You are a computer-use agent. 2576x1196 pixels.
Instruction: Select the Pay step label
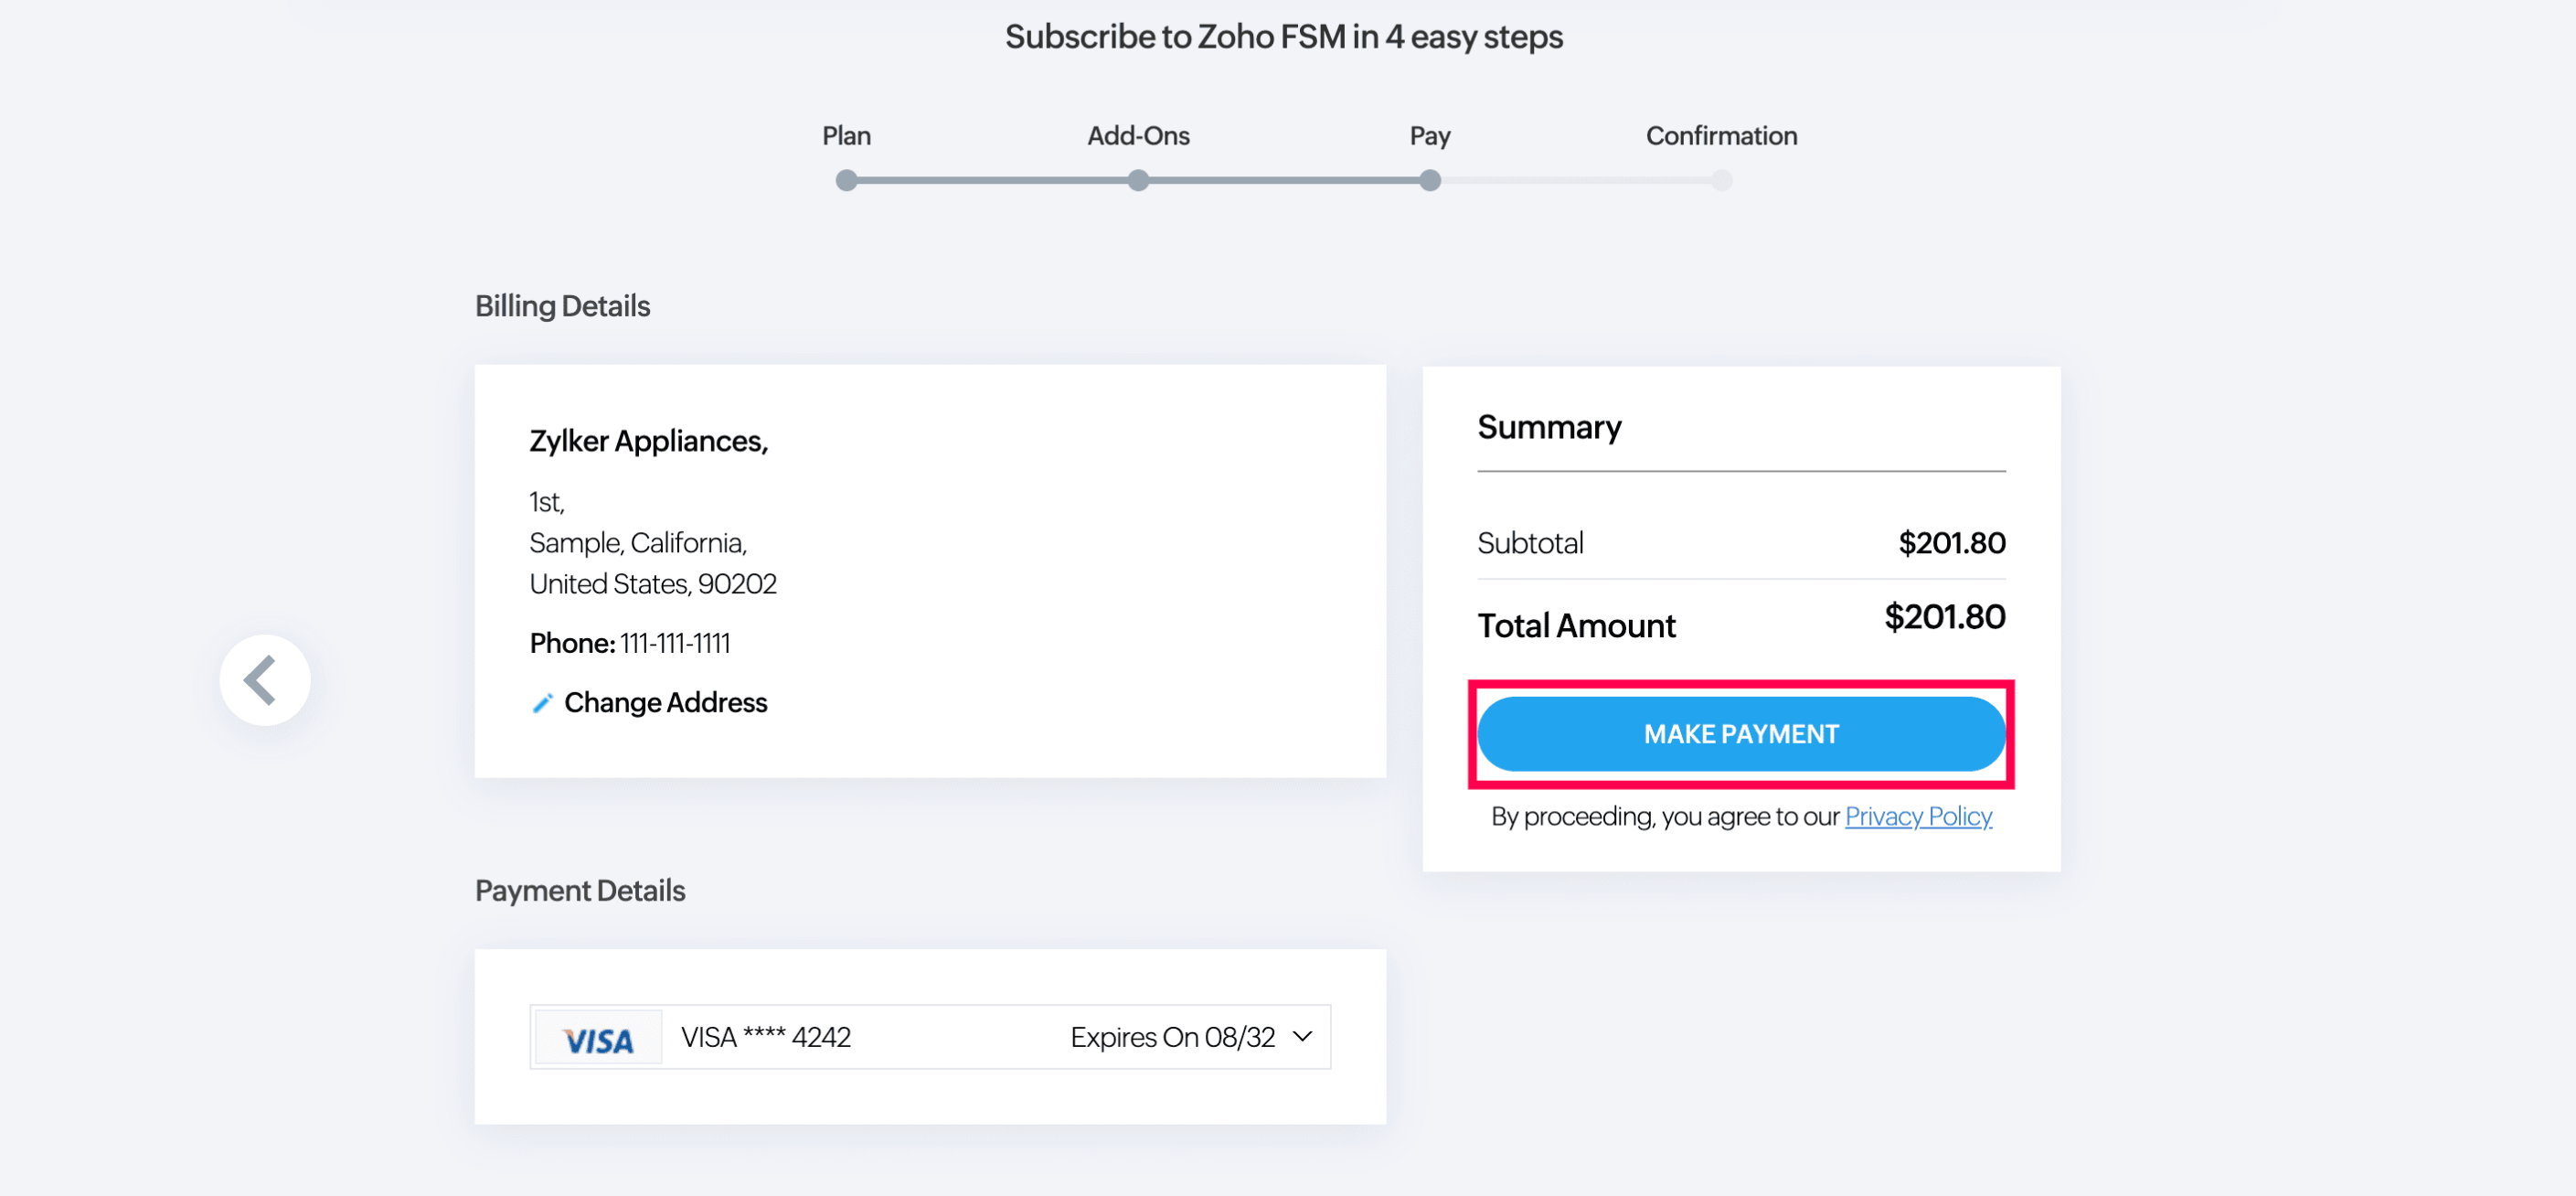tap(1430, 136)
